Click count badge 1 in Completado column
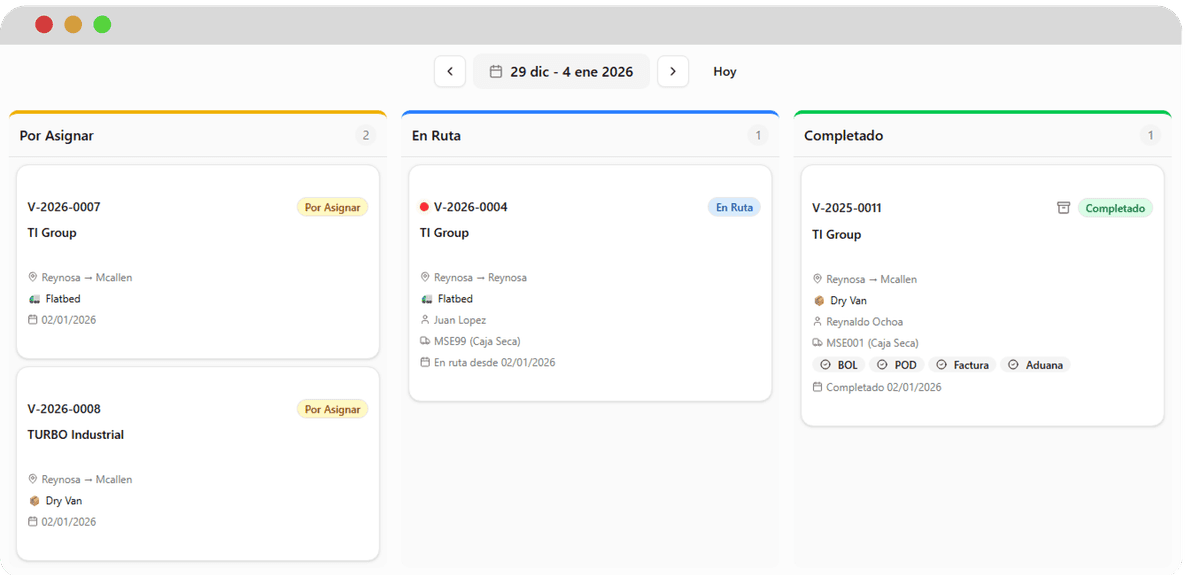This screenshot has width=1200, height=575. [1150, 135]
